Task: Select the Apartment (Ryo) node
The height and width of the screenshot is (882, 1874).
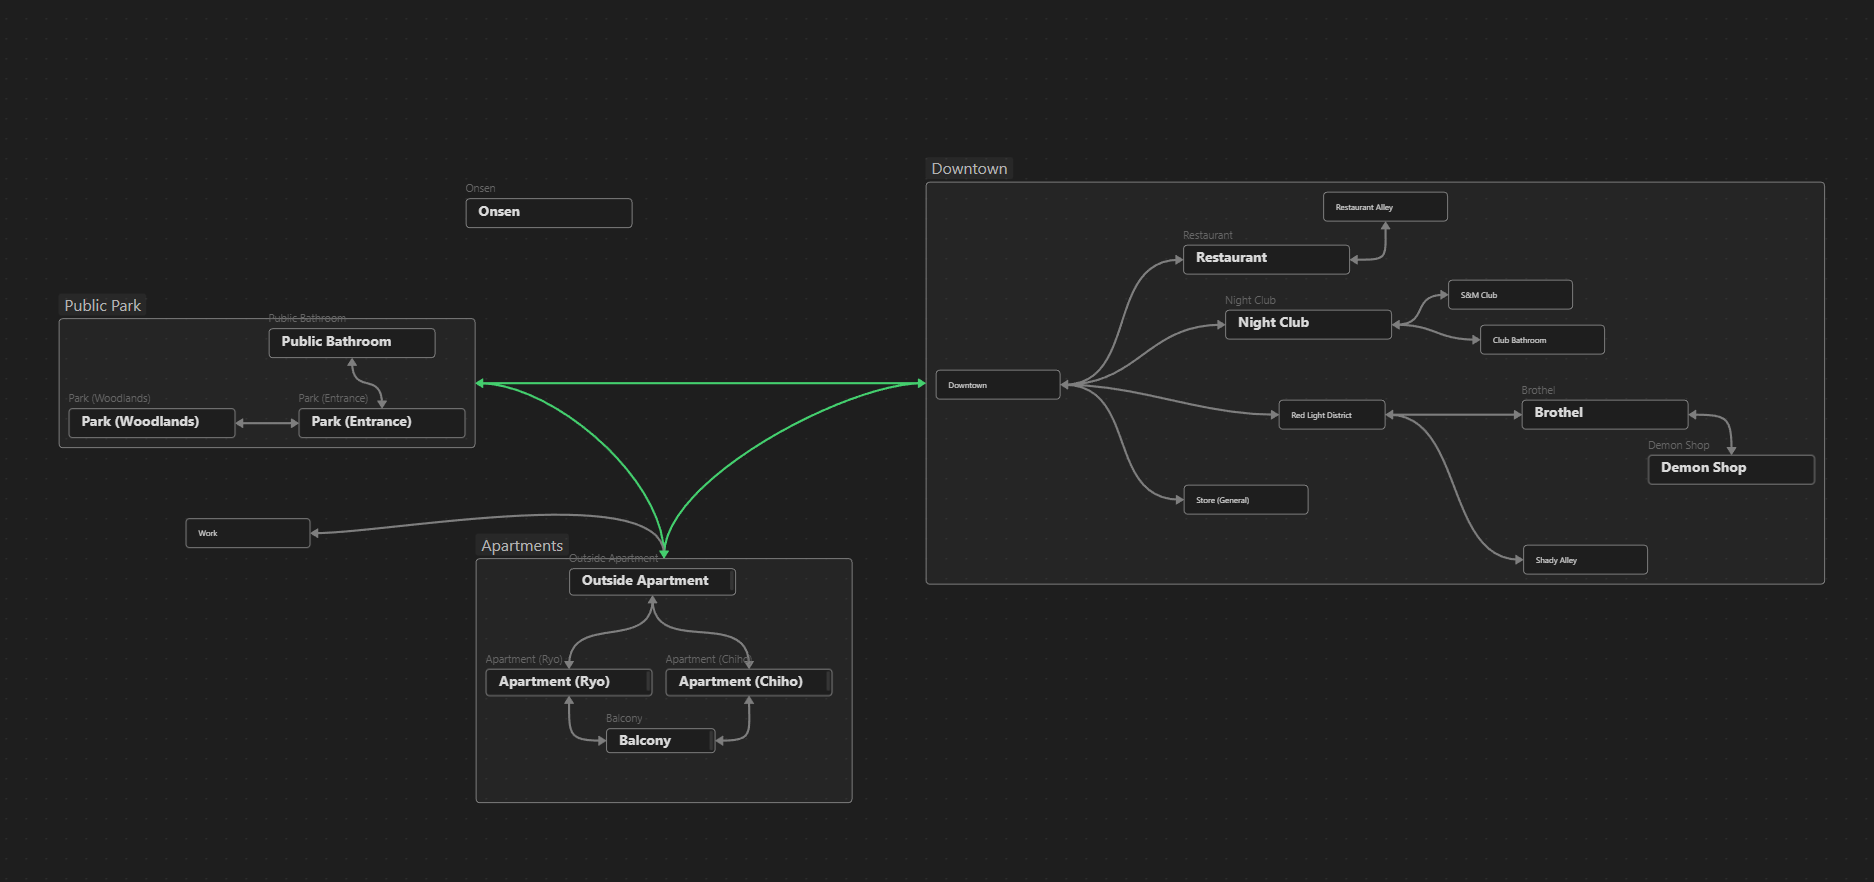Action: 568,682
